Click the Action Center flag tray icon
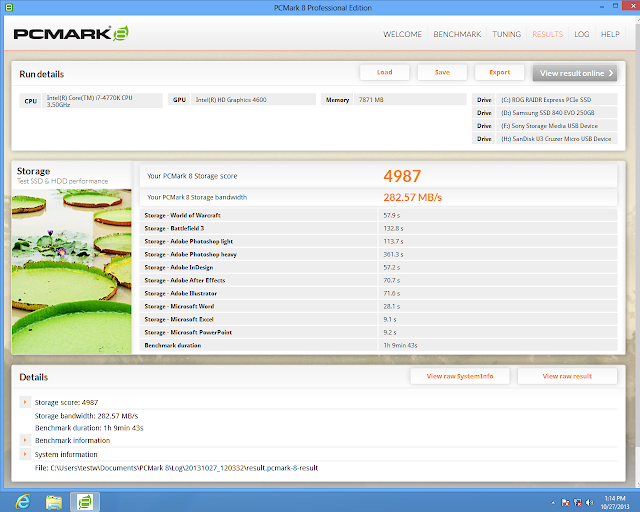 (x=565, y=503)
